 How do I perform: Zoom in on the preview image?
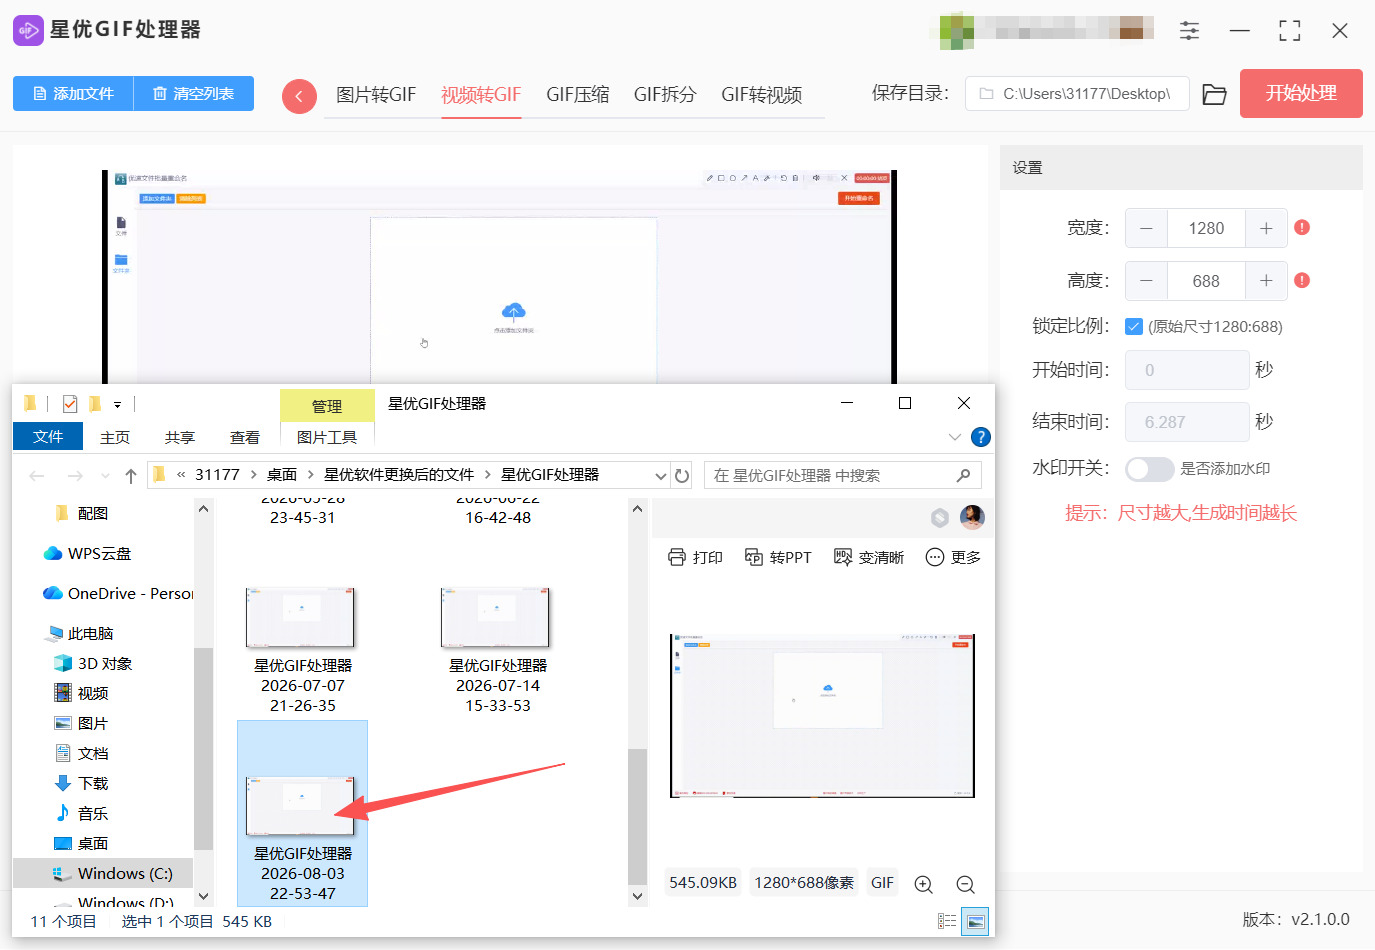pyautogui.click(x=924, y=885)
